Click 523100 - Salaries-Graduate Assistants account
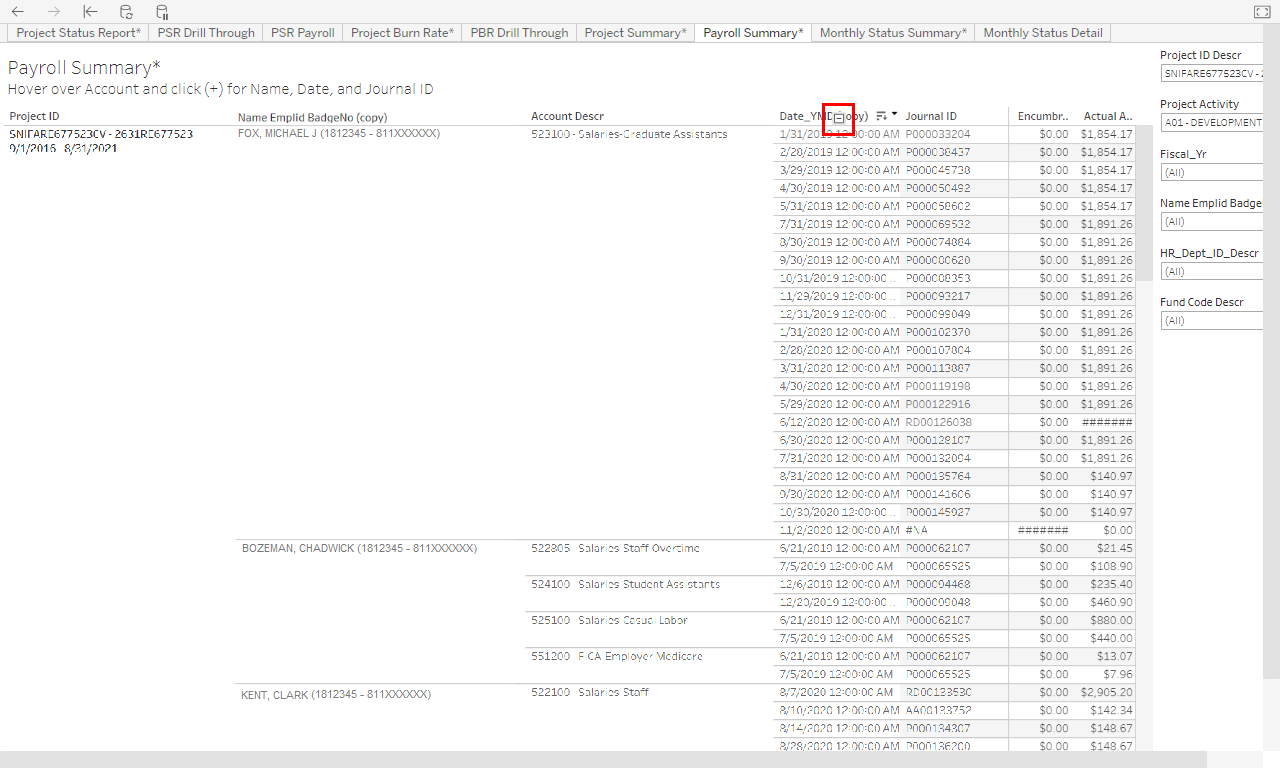The width and height of the screenshot is (1280, 768). point(629,134)
